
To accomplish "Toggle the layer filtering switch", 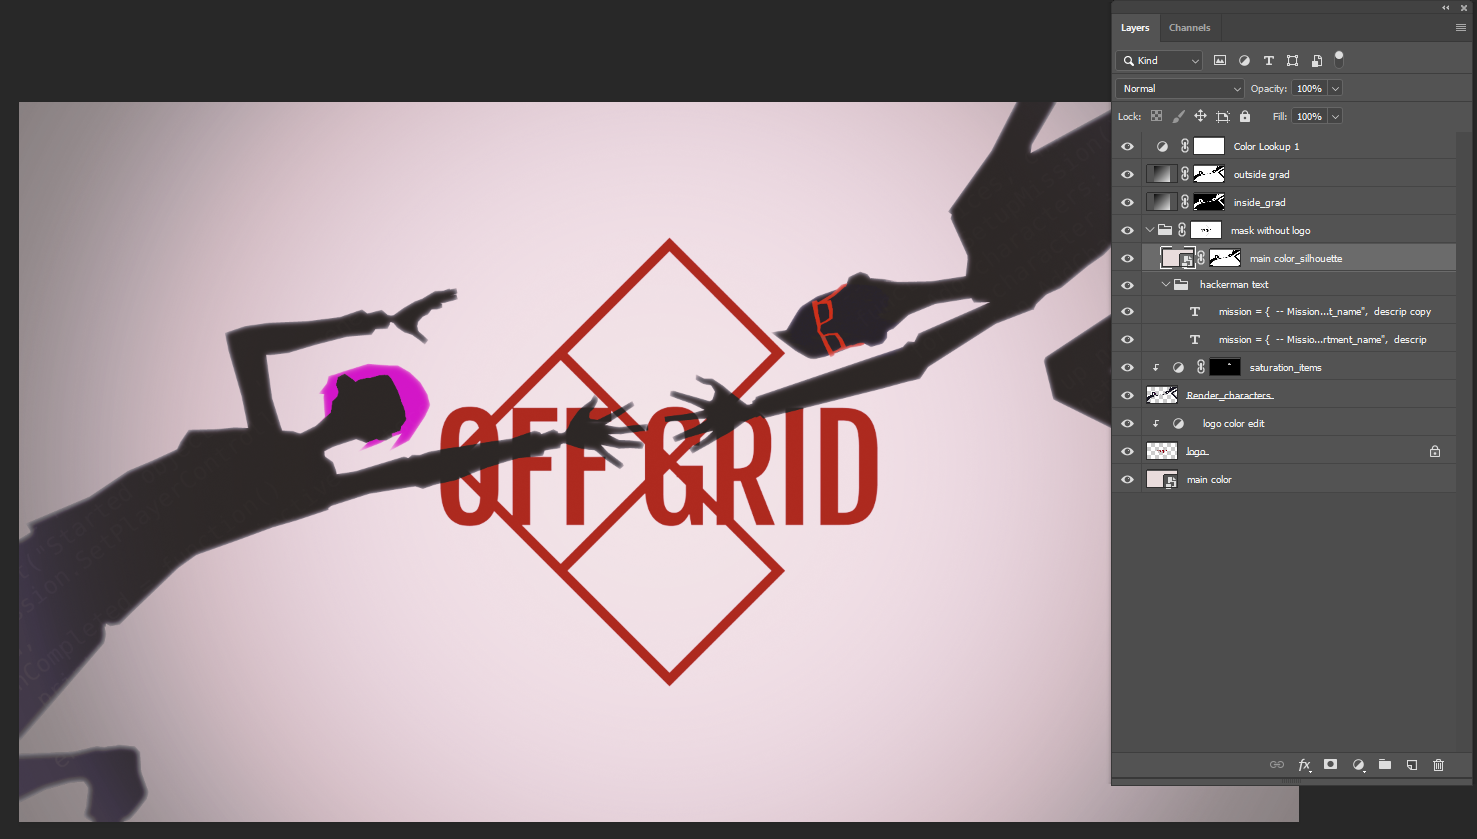I will [x=1339, y=59].
